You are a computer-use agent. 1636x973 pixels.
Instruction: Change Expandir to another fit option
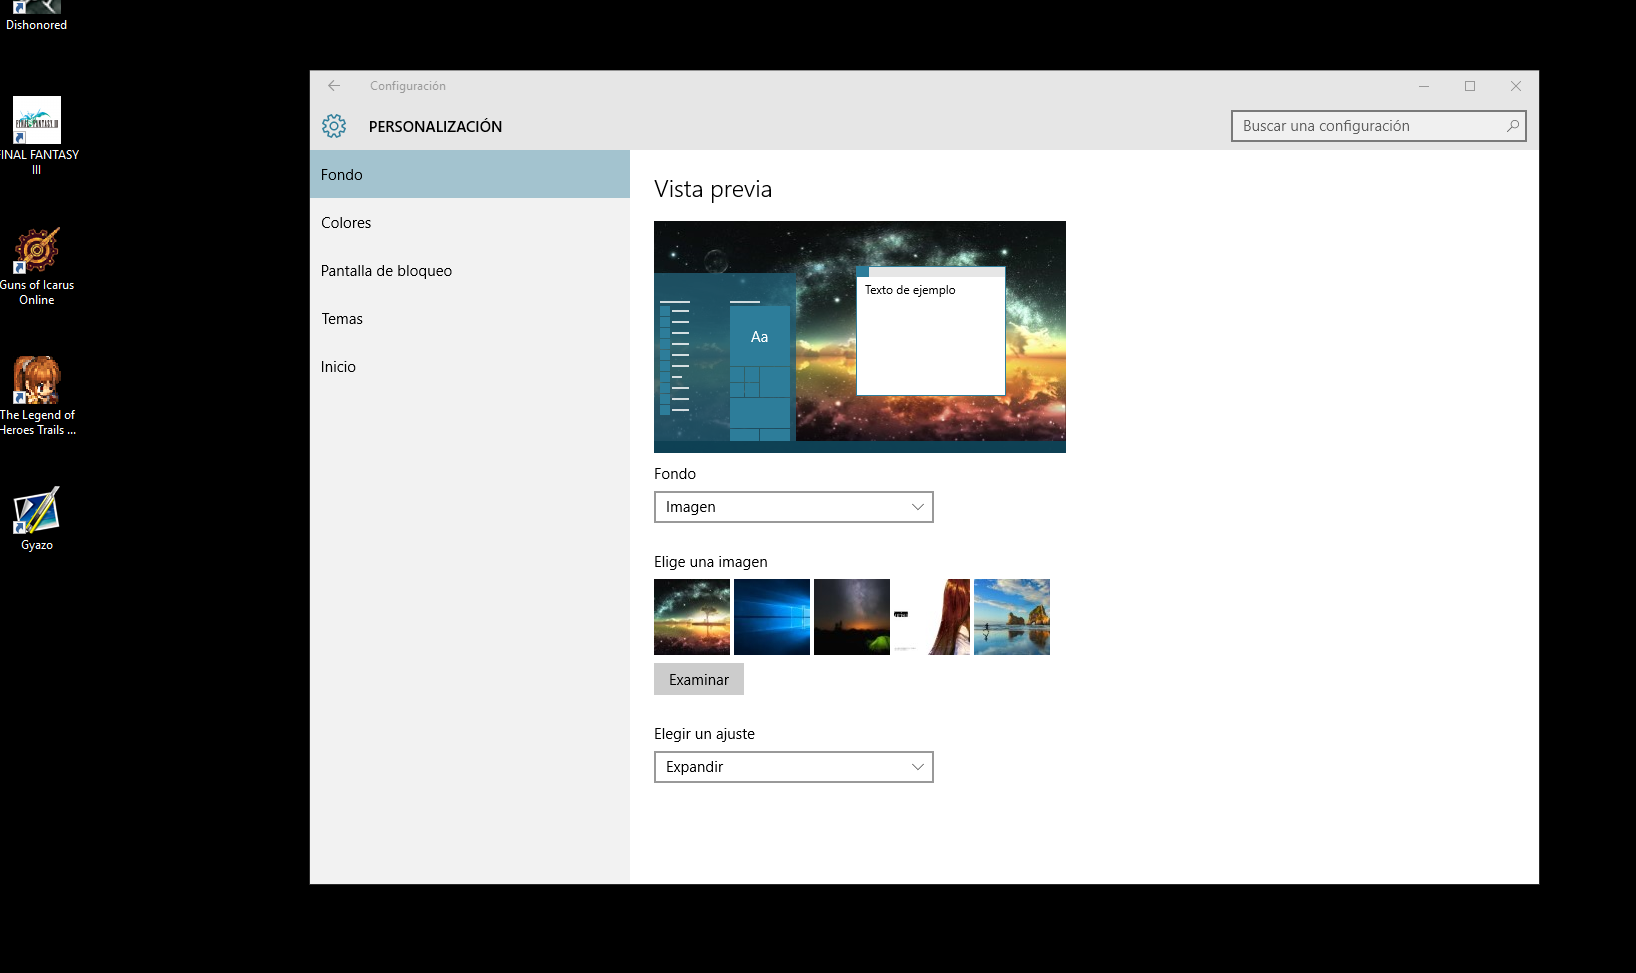pyautogui.click(x=793, y=767)
